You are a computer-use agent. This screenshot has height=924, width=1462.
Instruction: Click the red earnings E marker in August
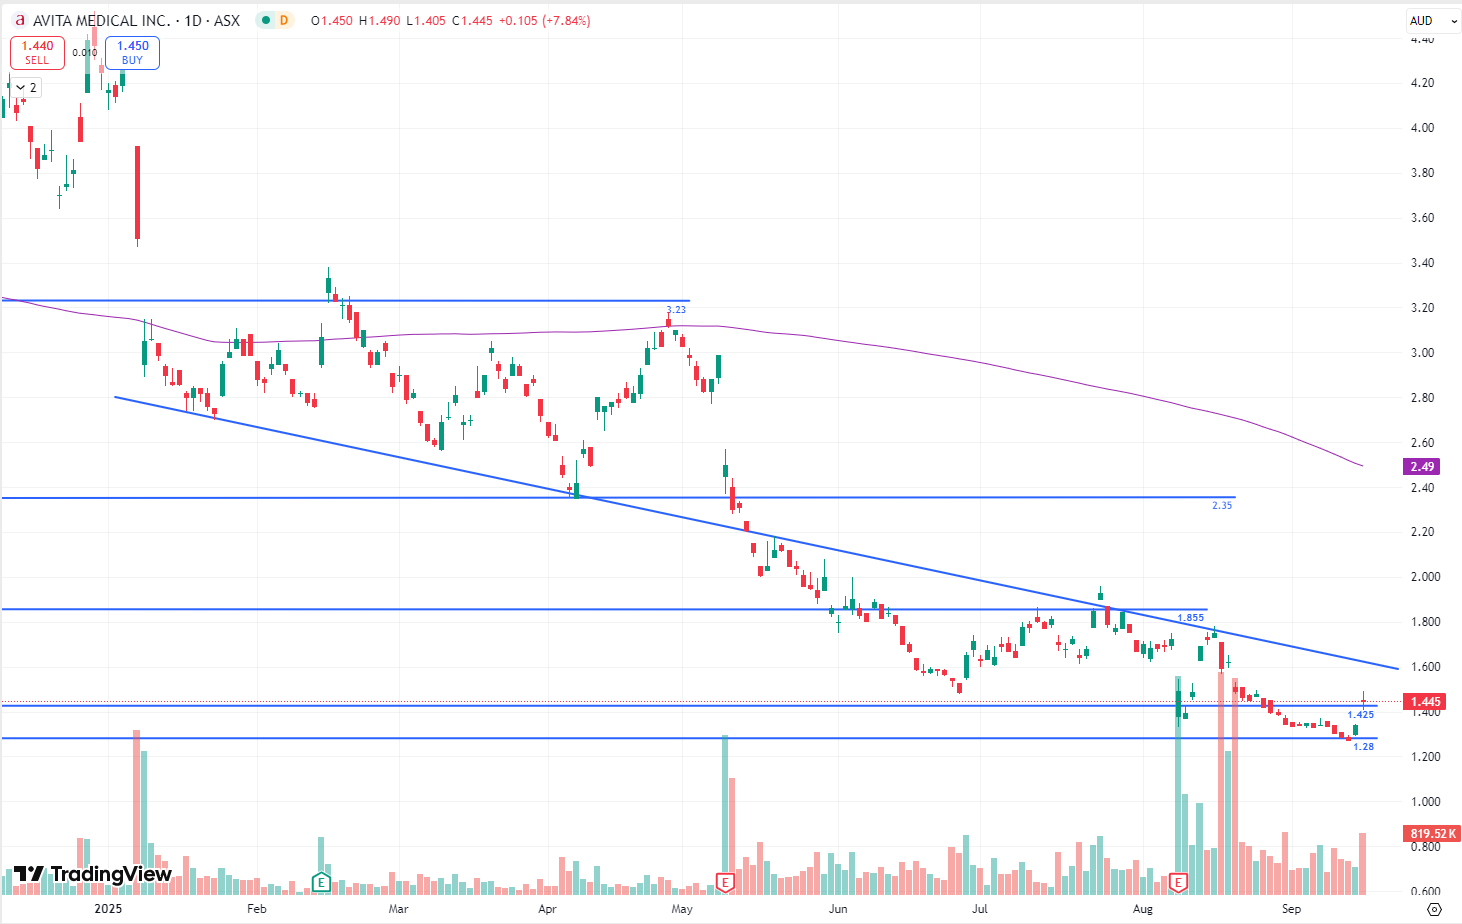(x=1178, y=882)
